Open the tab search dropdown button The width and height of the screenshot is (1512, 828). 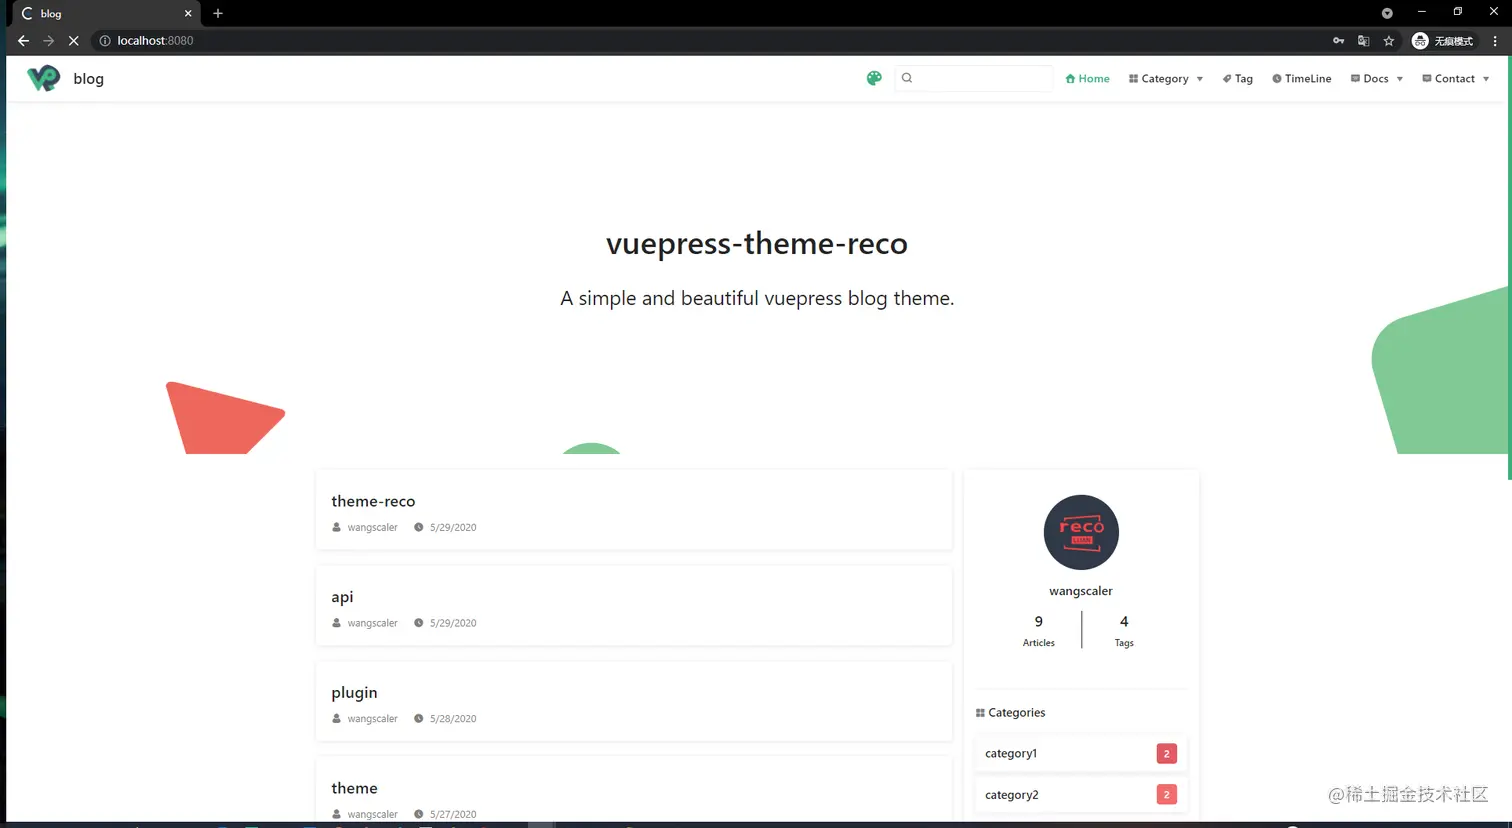1387,13
